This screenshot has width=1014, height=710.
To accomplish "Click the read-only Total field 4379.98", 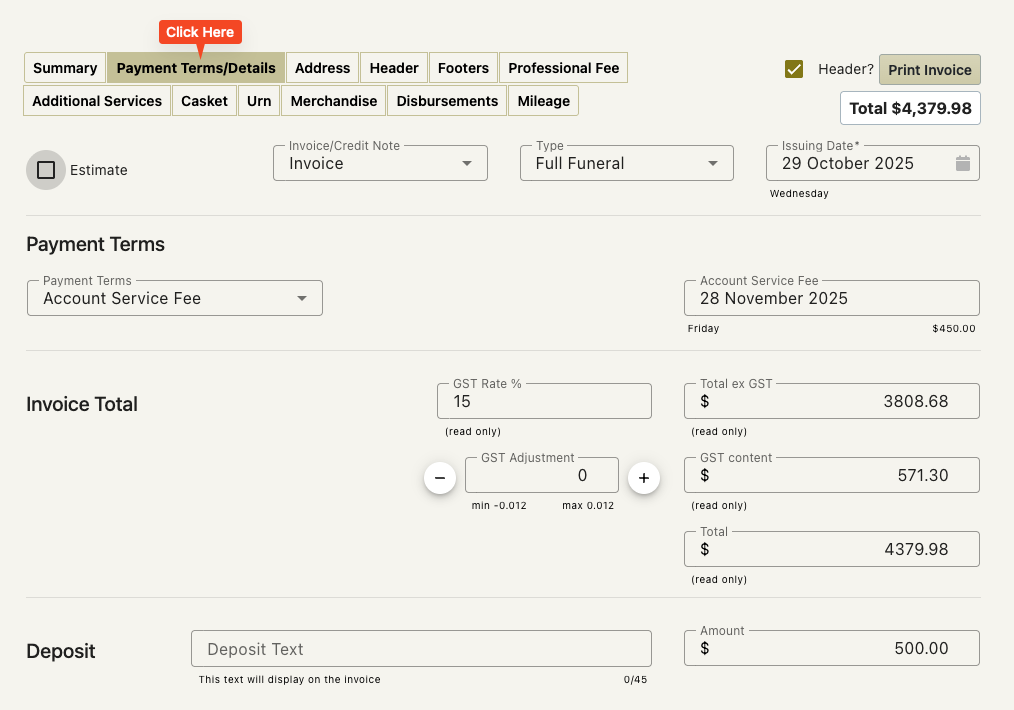I will 832,549.
